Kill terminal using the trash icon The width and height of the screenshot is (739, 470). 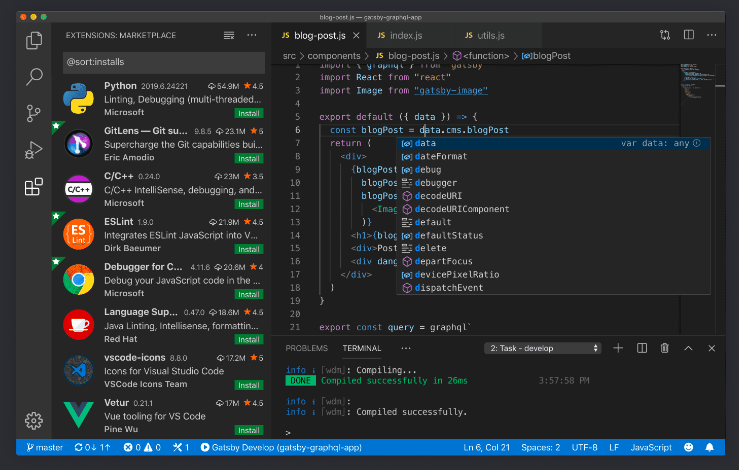[x=665, y=348]
